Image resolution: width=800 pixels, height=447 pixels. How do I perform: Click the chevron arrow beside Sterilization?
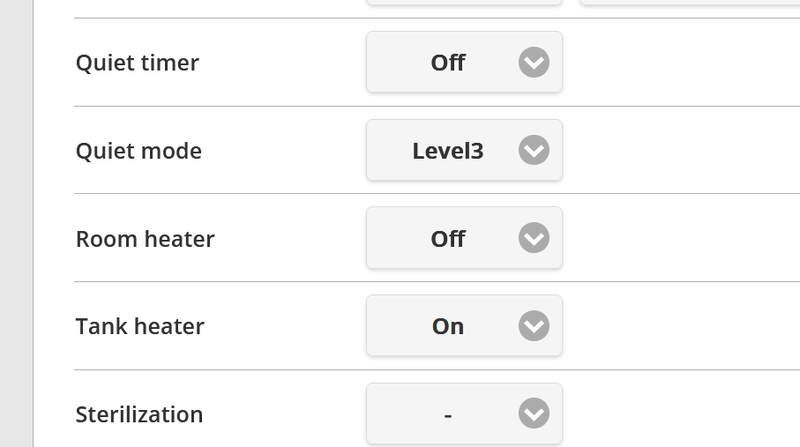pyautogui.click(x=534, y=413)
